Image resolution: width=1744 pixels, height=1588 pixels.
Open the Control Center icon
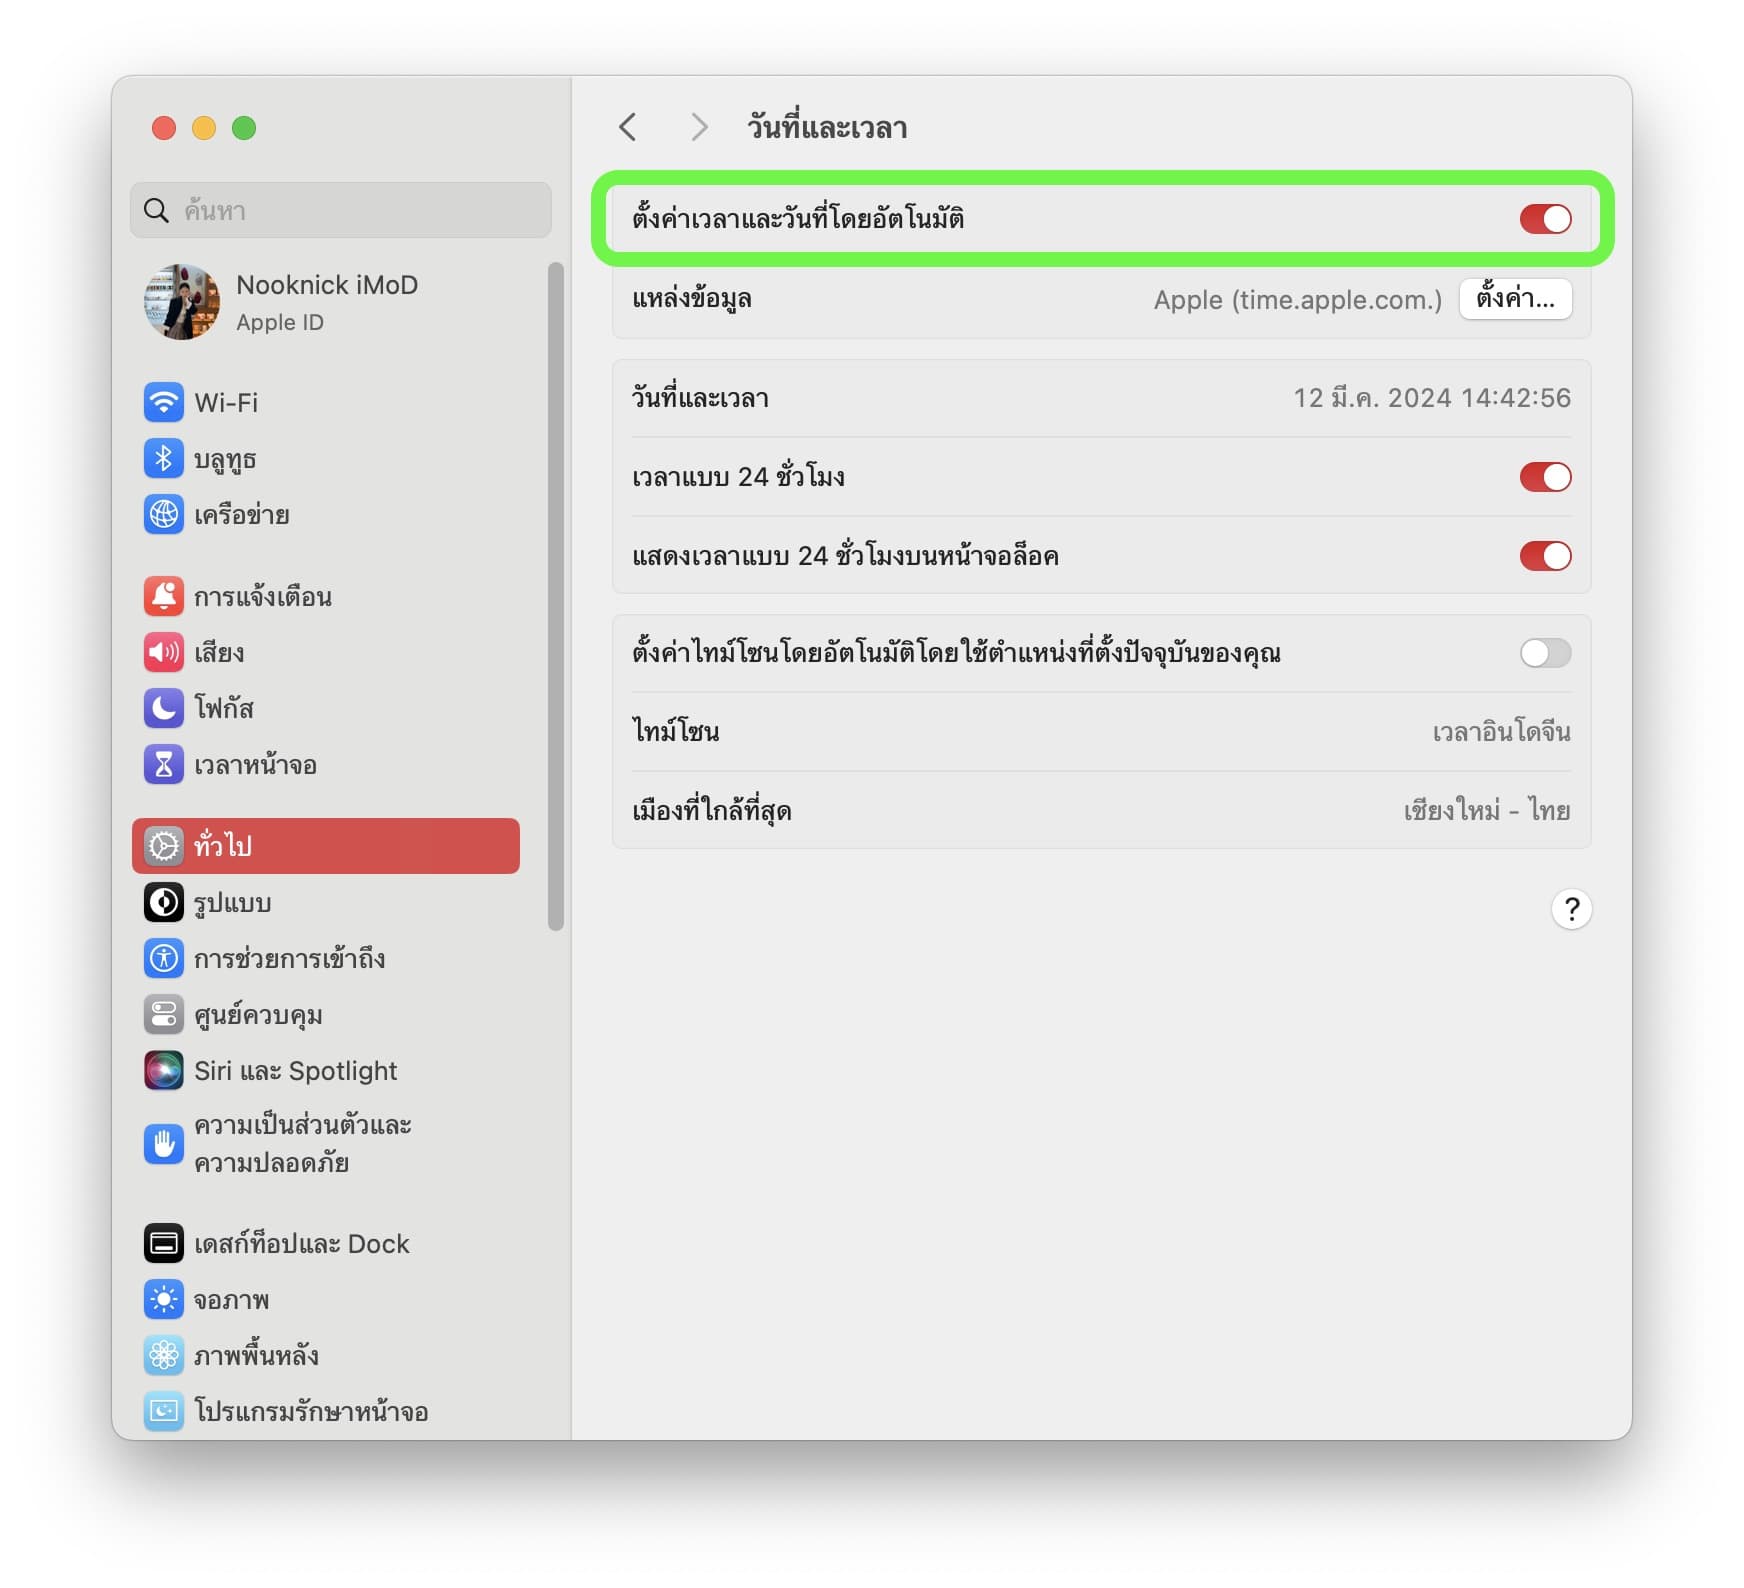point(163,1015)
